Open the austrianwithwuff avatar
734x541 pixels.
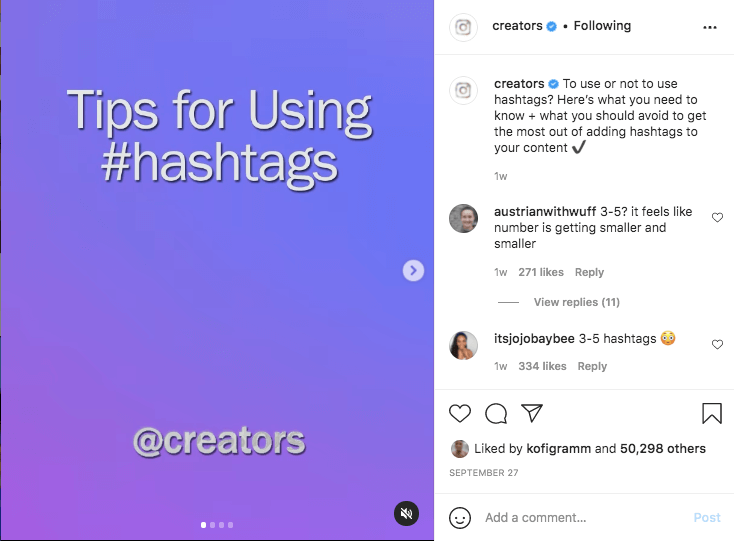(x=463, y=218)
